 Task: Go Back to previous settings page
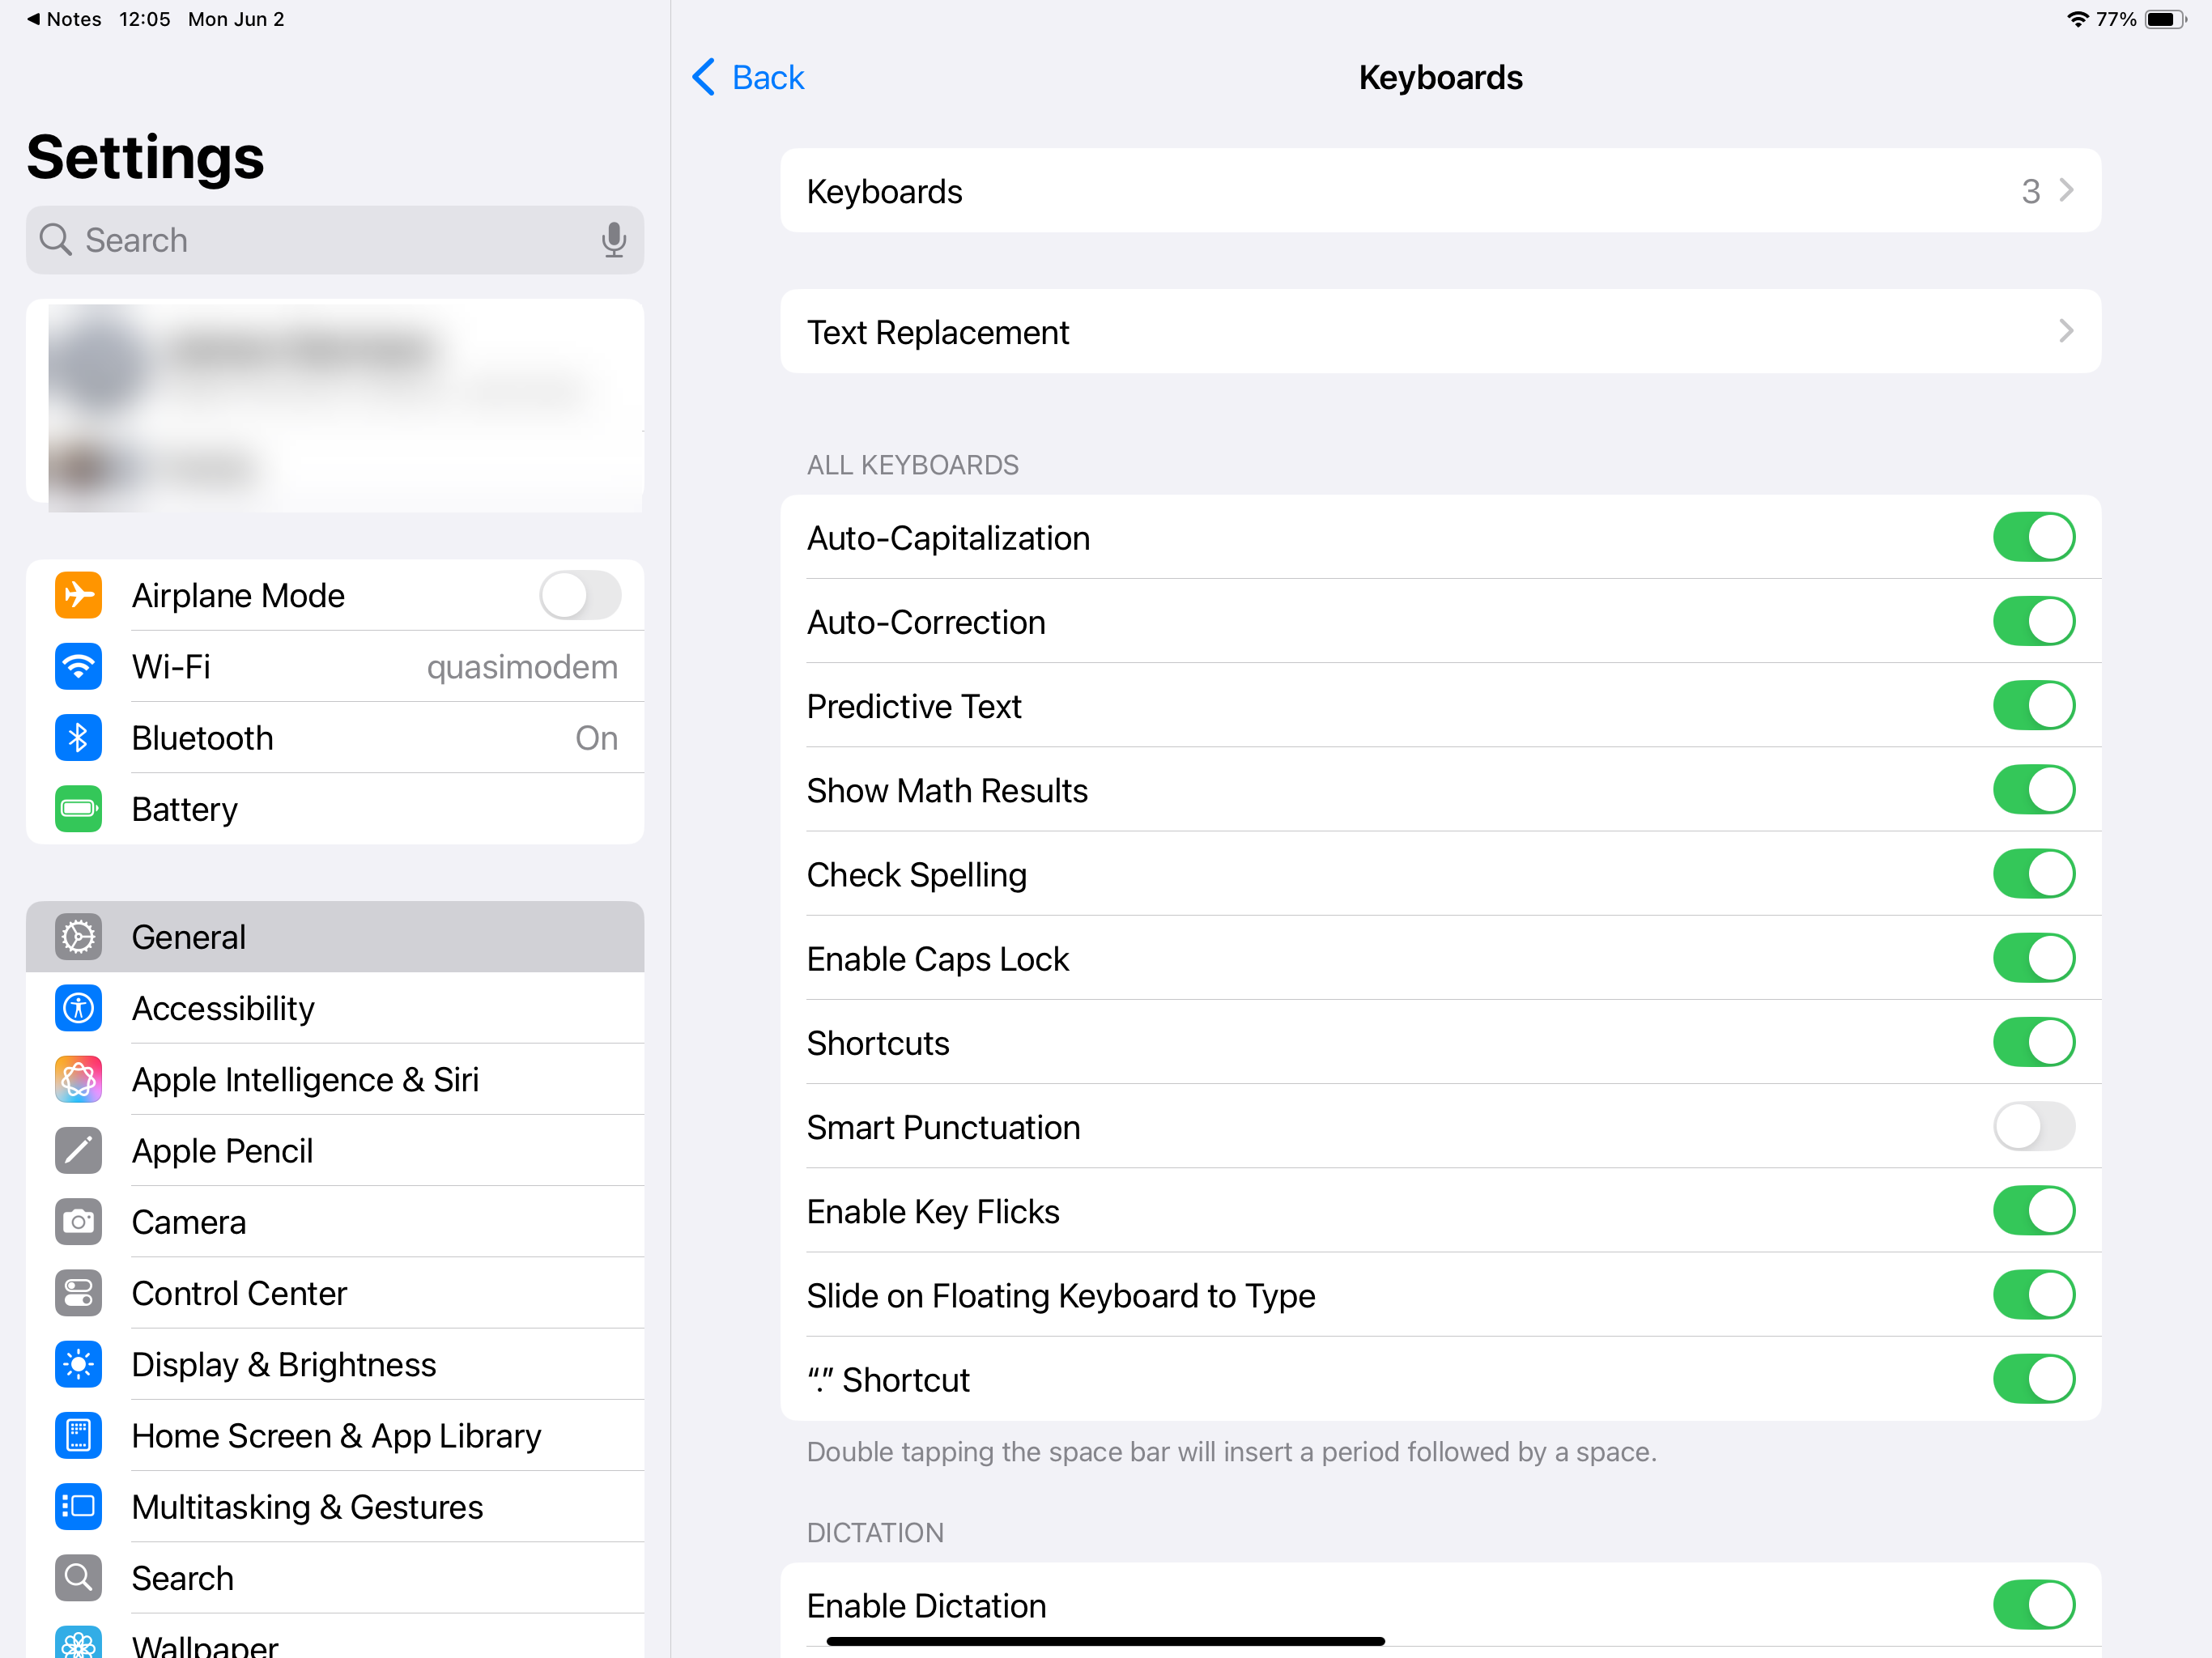pos(748,77)
